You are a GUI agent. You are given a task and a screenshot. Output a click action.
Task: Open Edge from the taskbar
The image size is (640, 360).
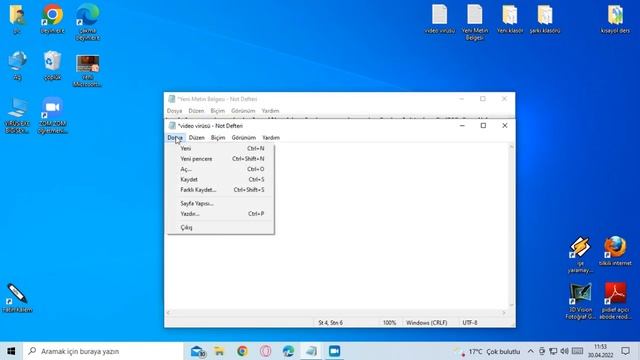click(288, 351)
